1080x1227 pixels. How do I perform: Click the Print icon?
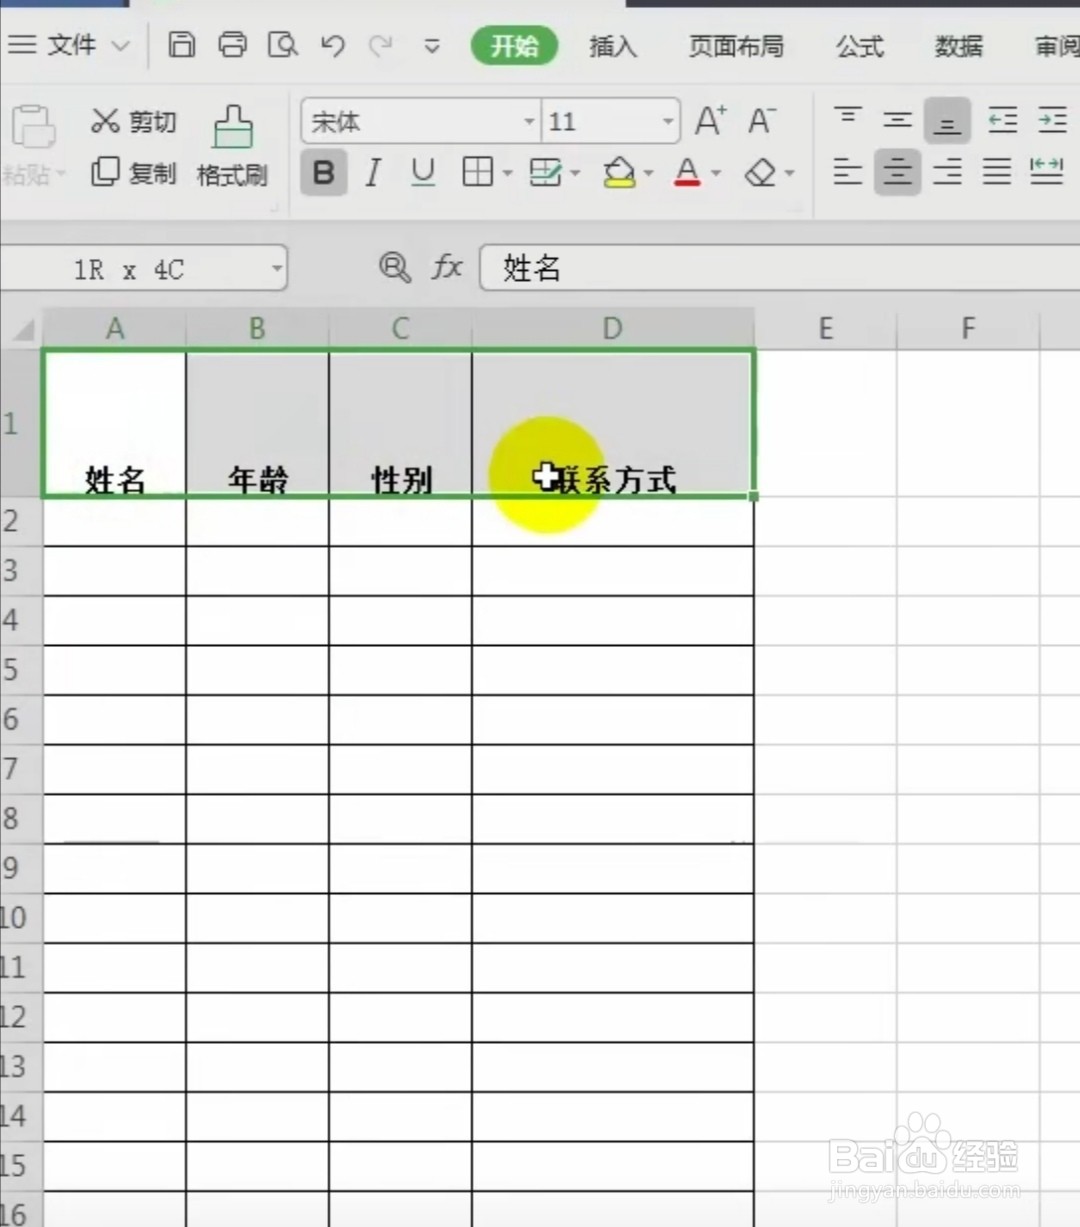click(232, 45)
